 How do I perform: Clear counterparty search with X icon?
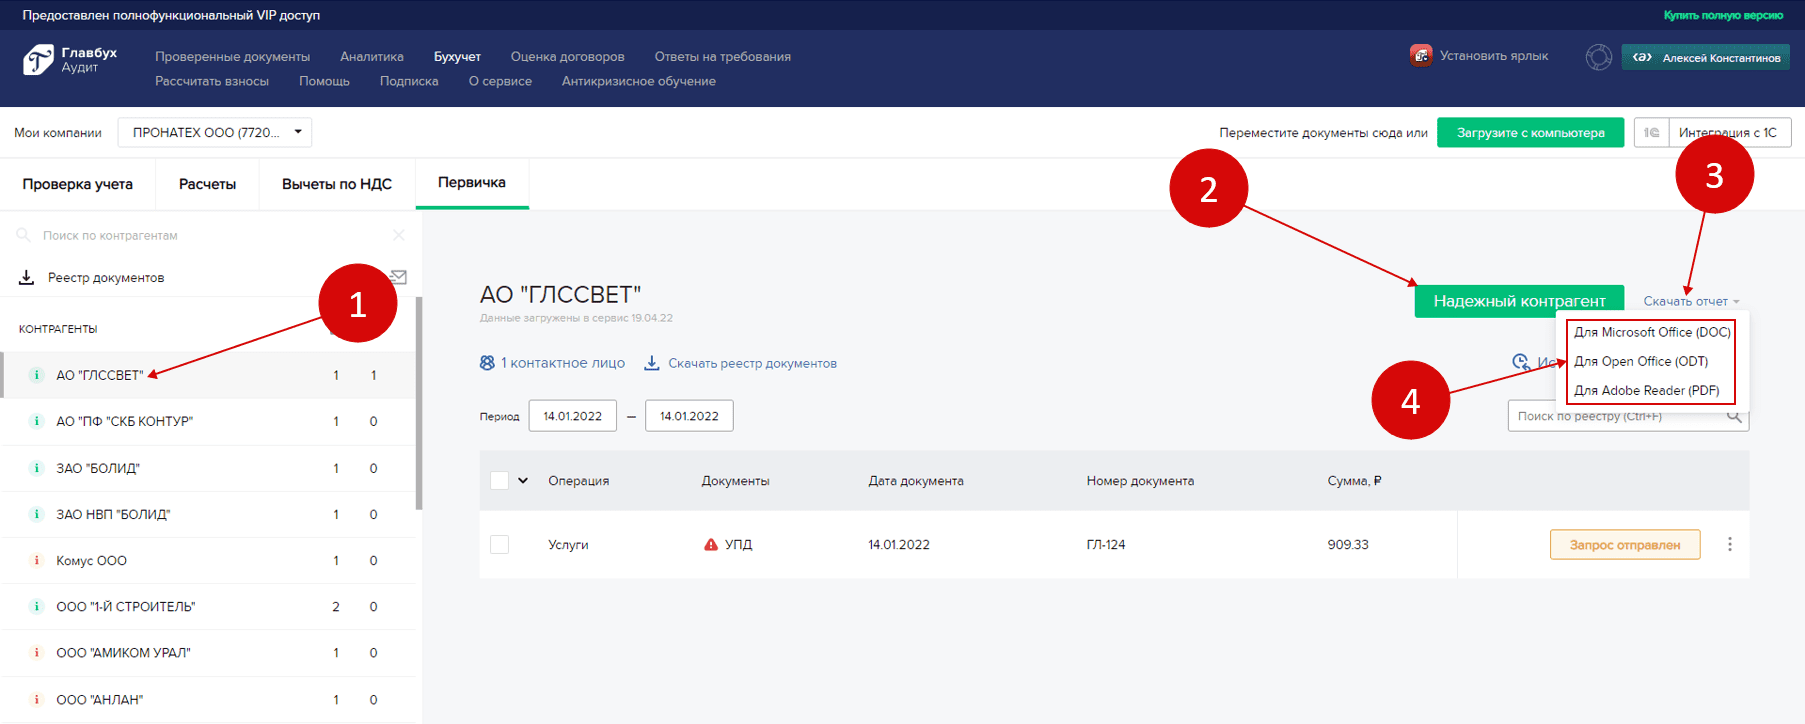coord(399,235)
